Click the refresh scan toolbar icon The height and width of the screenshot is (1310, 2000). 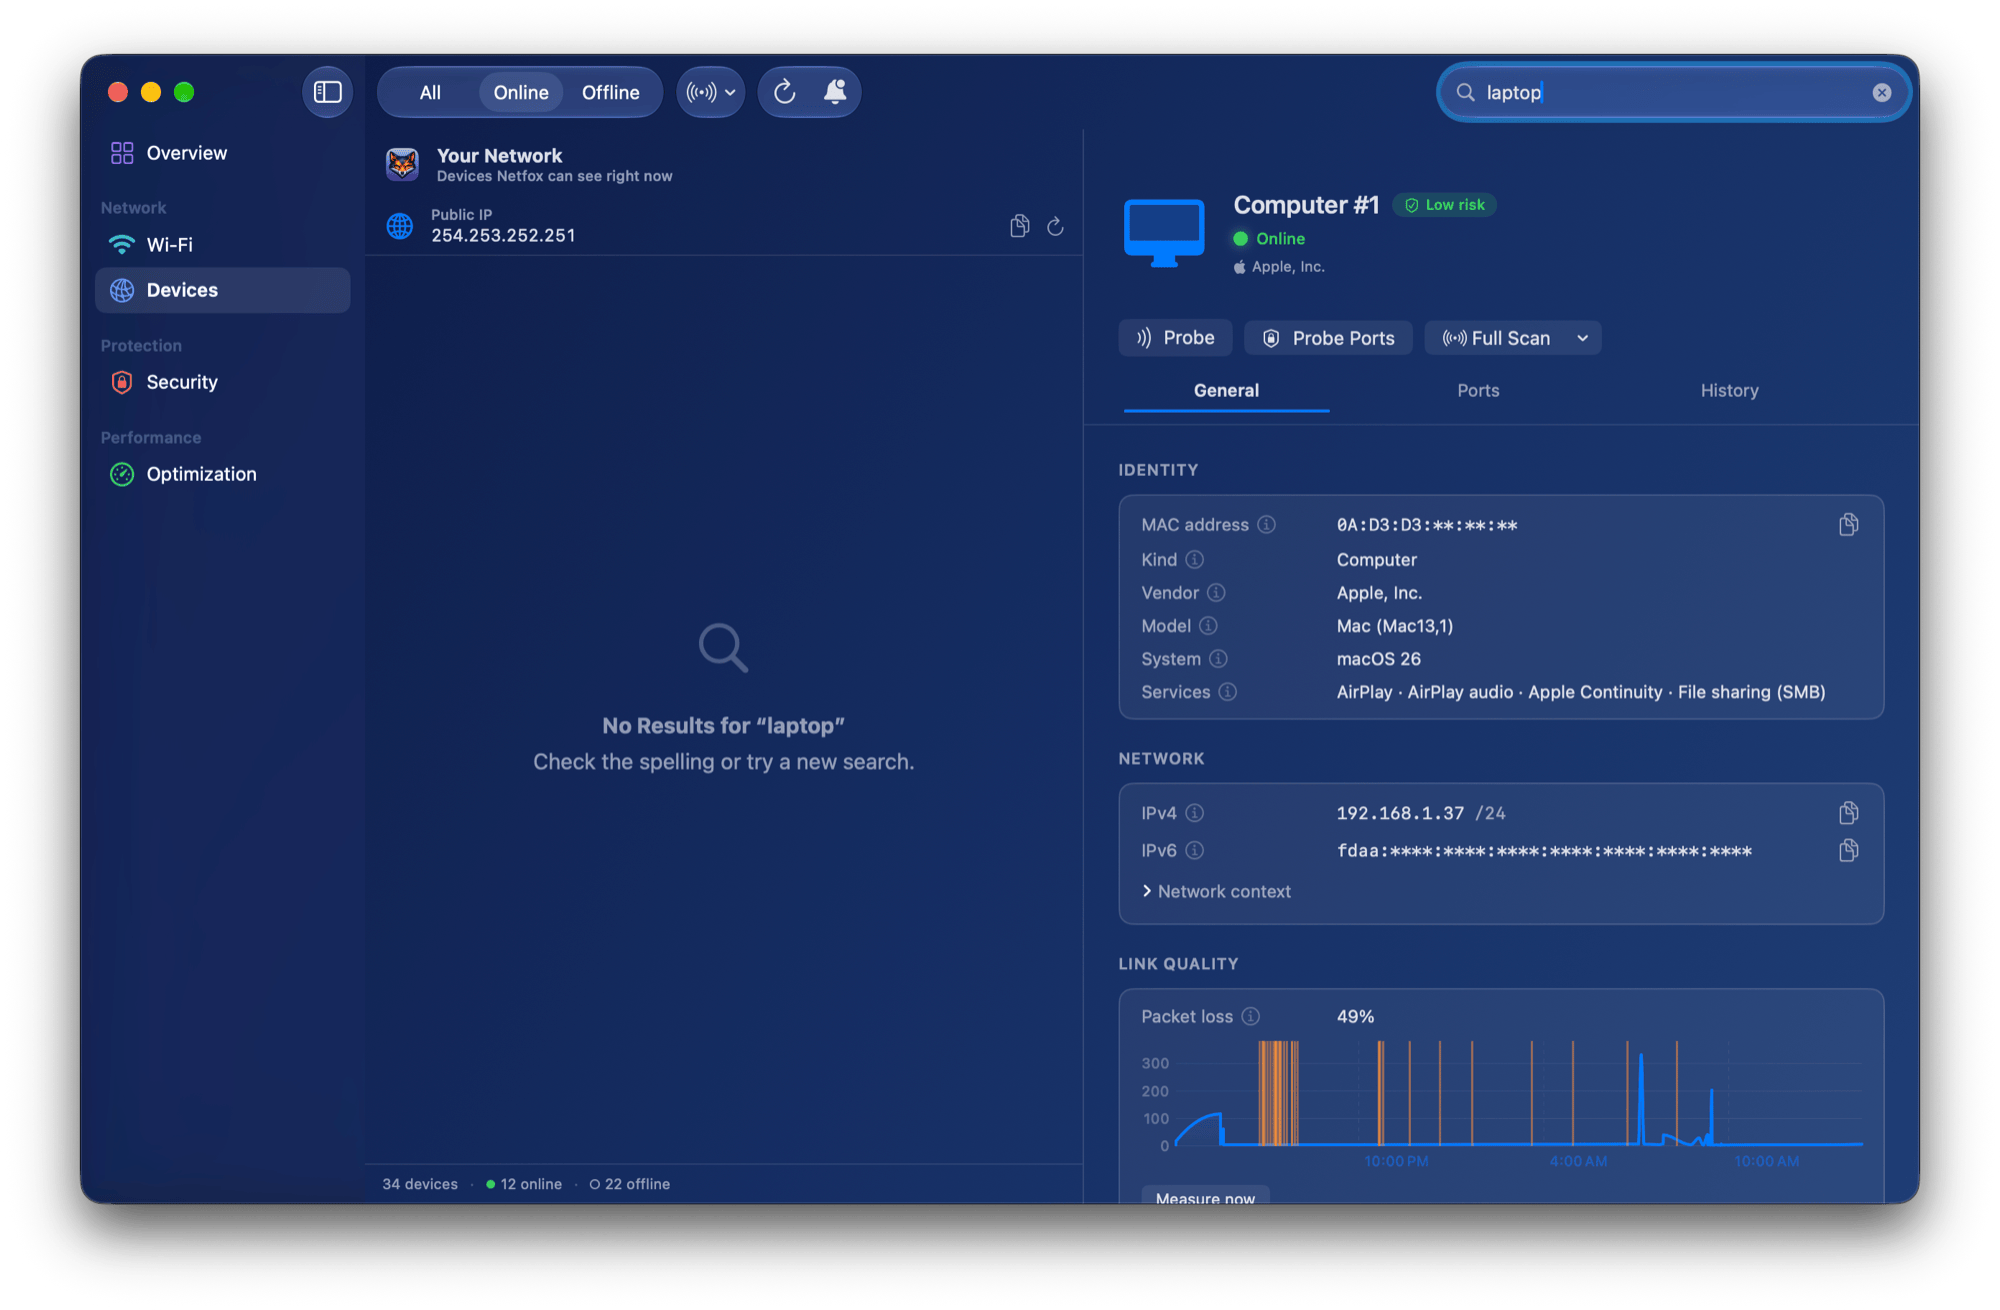pyautogui.click(x=785, y=92)
